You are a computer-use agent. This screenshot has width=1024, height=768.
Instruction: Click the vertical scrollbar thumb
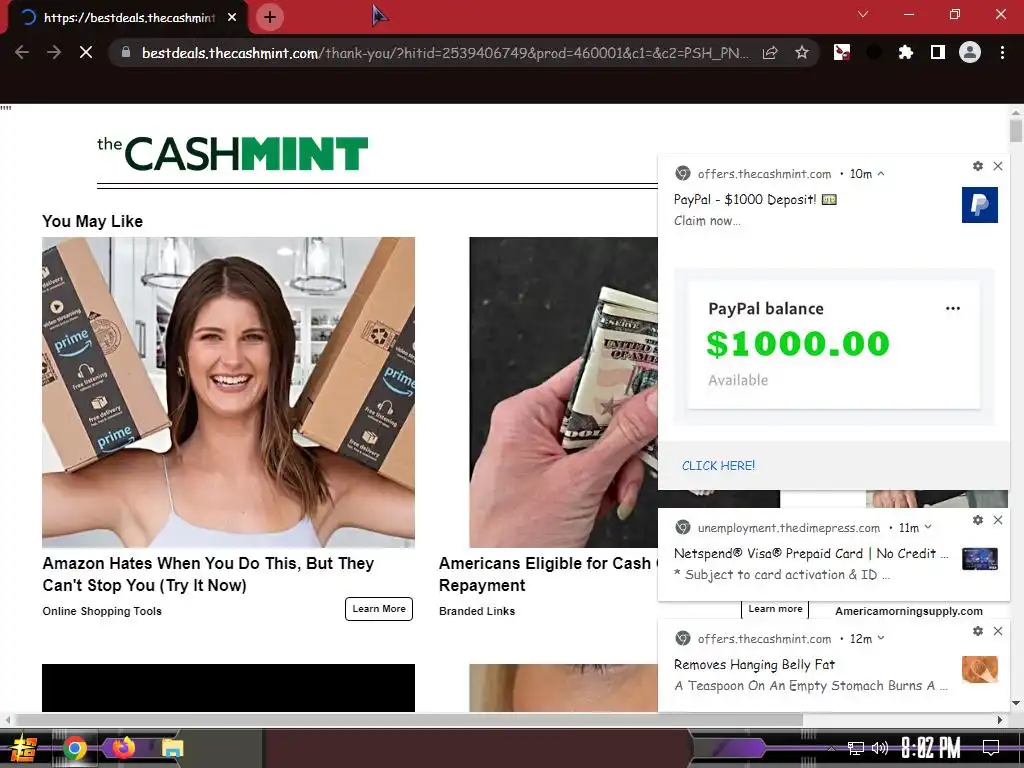tap(1016, 129)
